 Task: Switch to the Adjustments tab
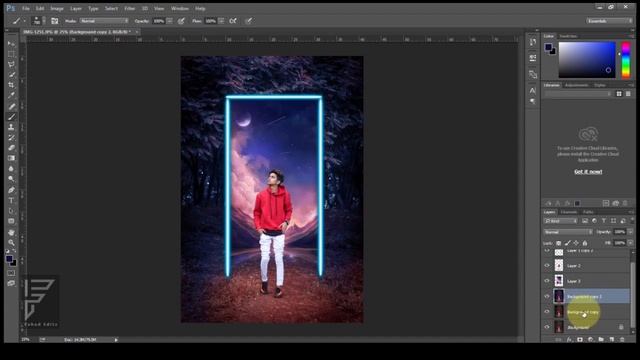[576, 85]
